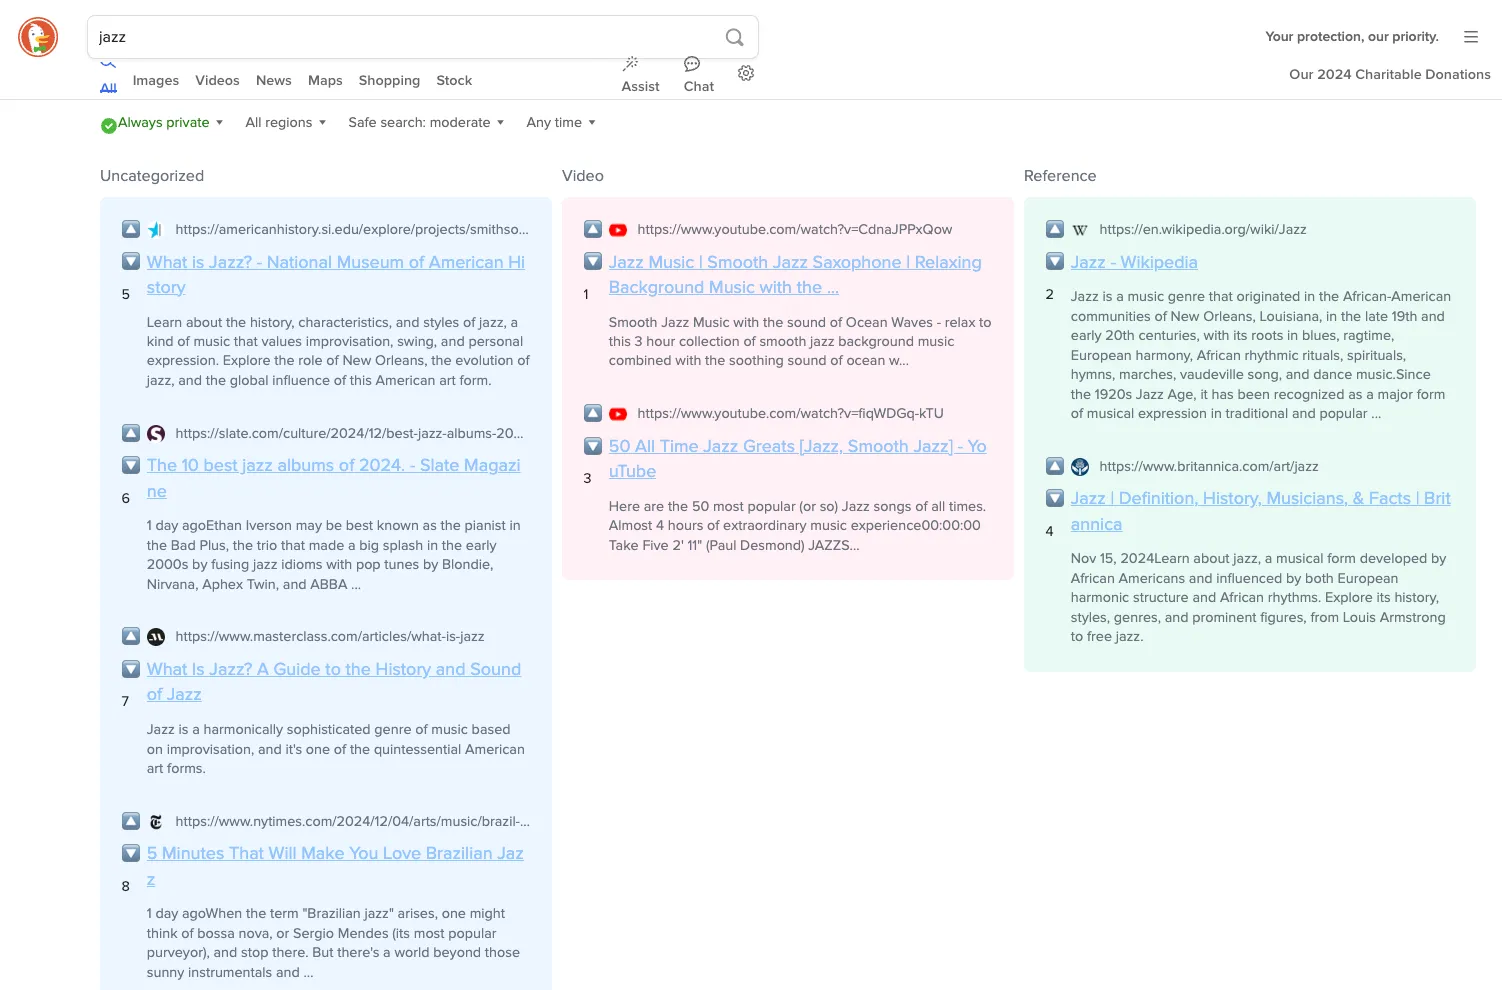
Task: Downvote the 50 All Time Jazz Greats video
Action: [593, 446]
